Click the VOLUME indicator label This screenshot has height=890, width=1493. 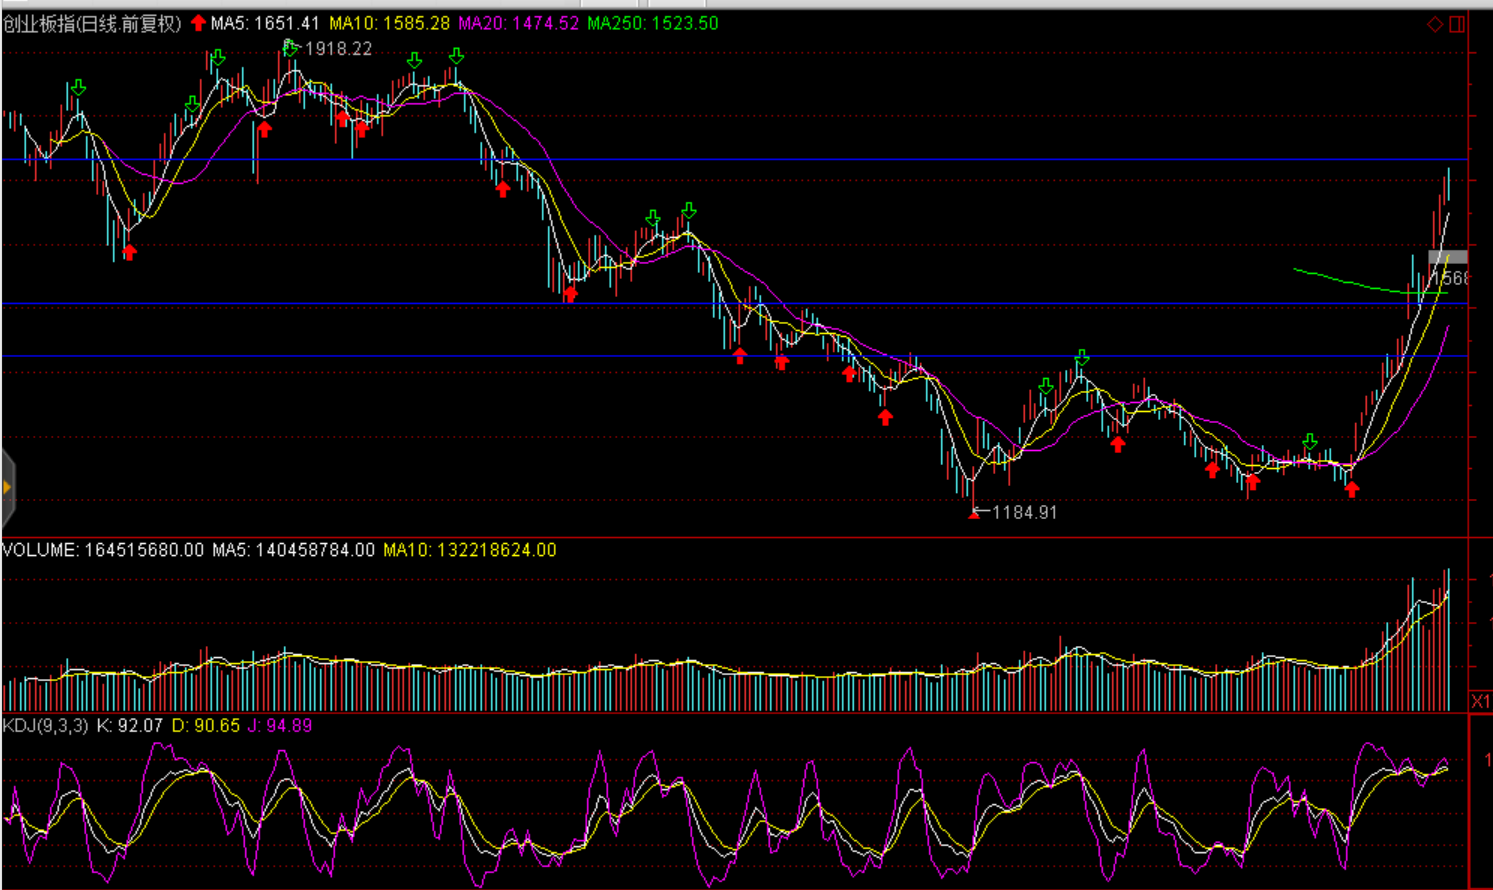102,550
